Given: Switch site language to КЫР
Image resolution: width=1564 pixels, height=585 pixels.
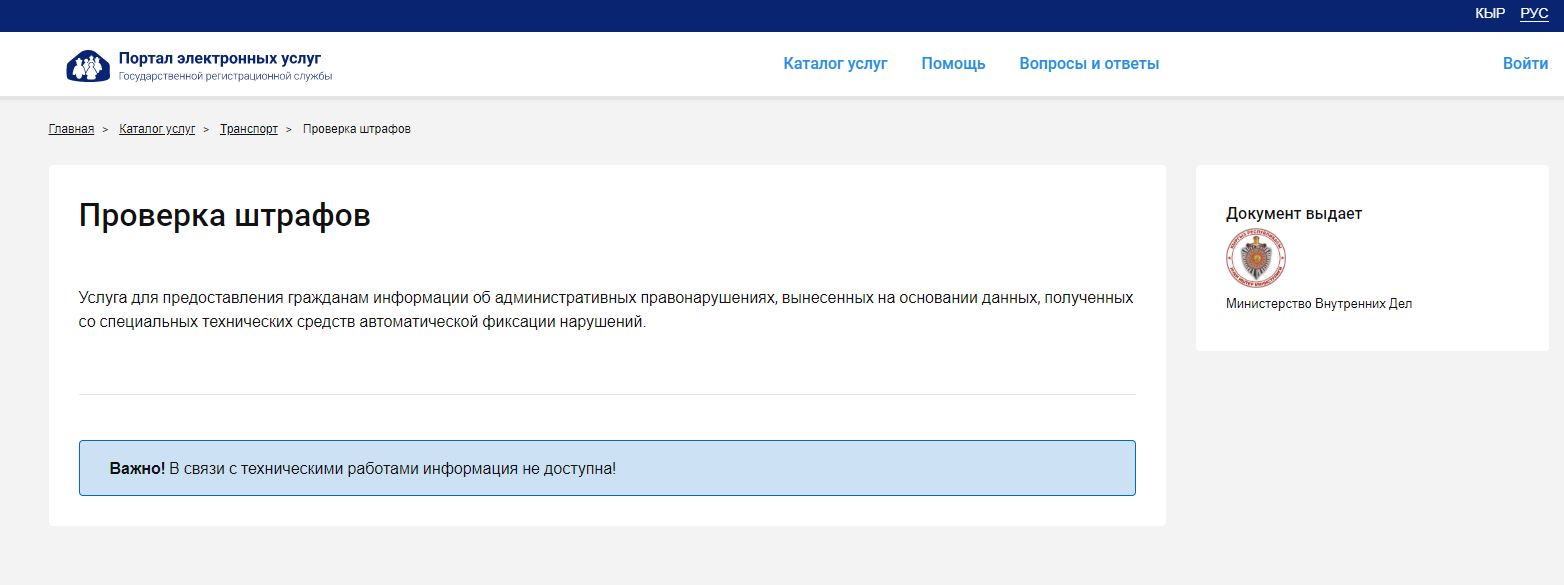Looking at the screenshot, I should pyautogui.click(x=1490, y=14).
